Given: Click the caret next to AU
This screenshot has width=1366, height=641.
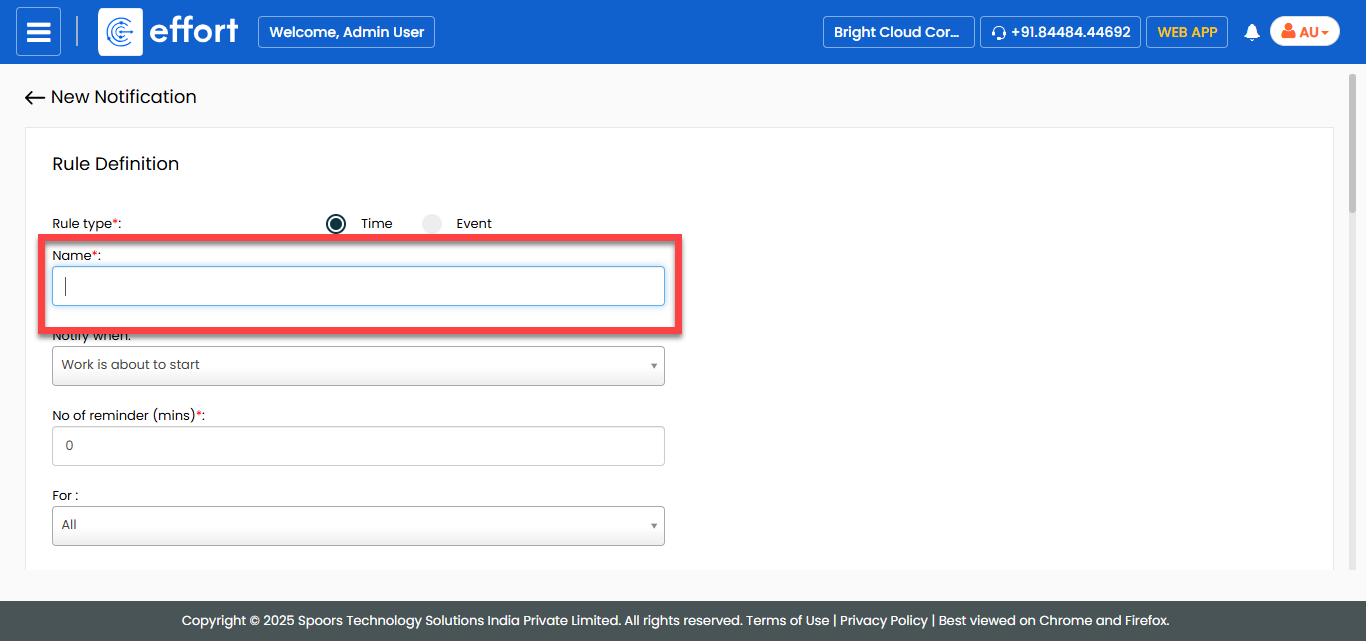Looking at the screenshot, I should point(1325,33).
